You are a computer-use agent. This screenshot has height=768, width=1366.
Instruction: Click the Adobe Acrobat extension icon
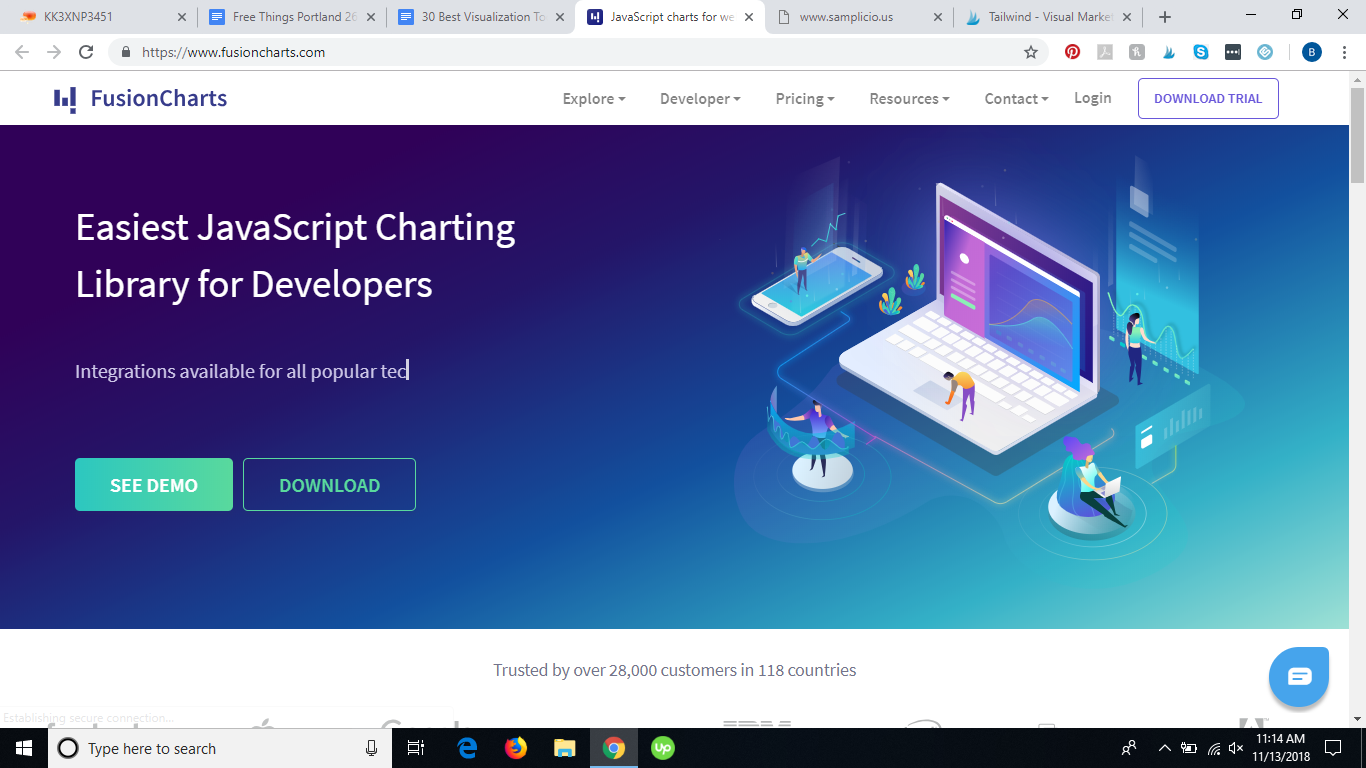tap(1105, 52)
